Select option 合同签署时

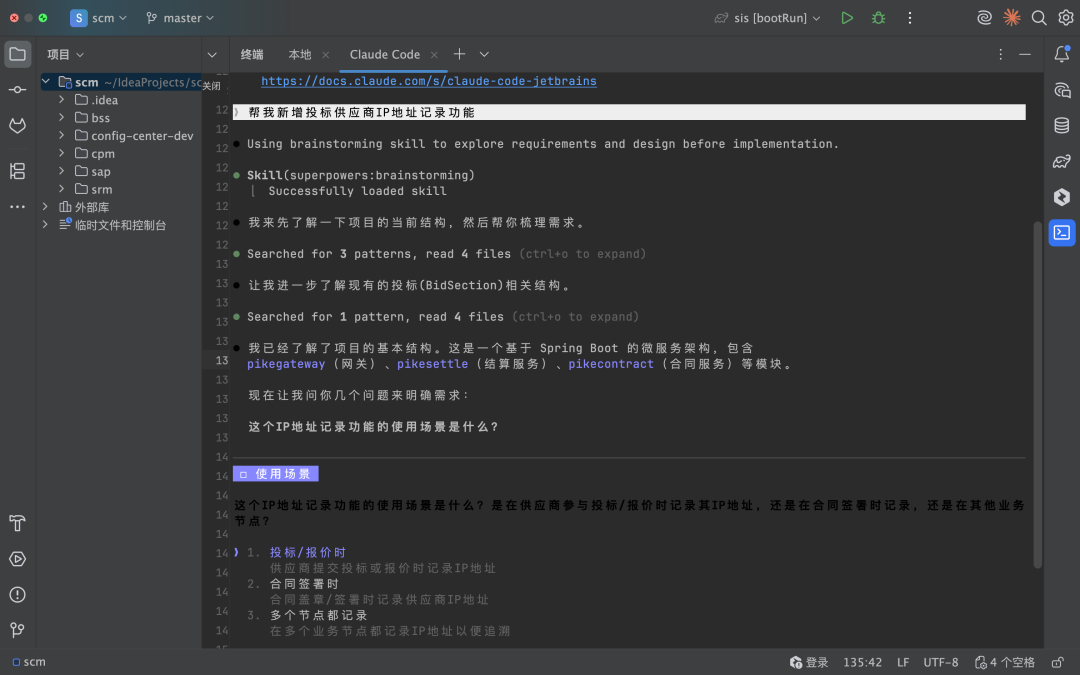[x=304, y=584]
